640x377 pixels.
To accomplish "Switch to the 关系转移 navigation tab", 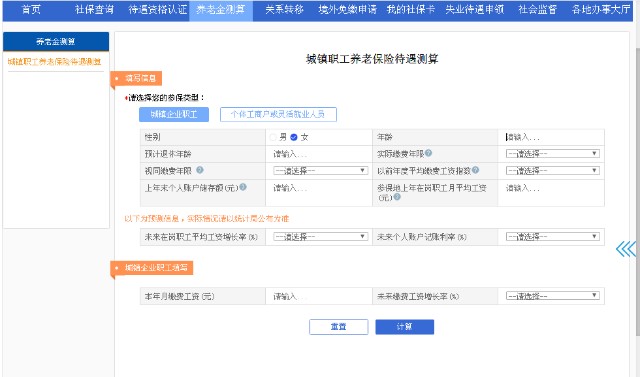I will point(284,10).
